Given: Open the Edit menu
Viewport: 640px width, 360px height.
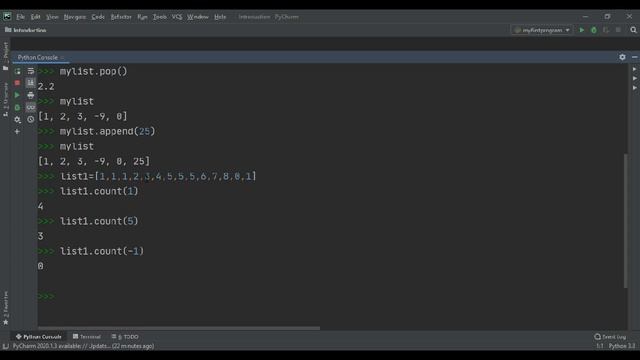Looking at the screenshot, I should coord(36,17).
